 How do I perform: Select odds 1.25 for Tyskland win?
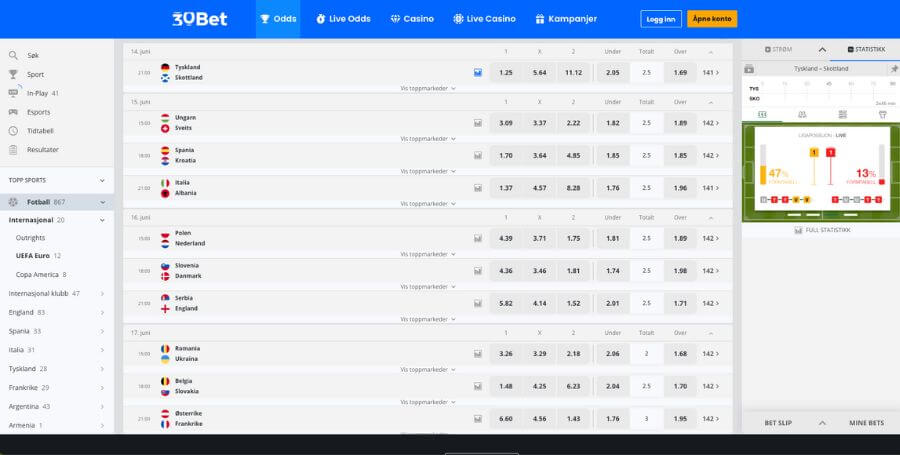tap(506, 73)
